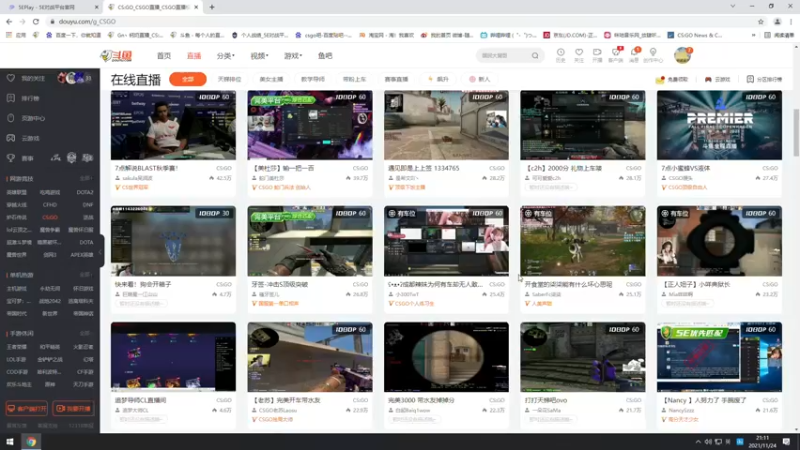
Task: Select DOTA2 in sidebar game list
Action: (x=85, y=192)
